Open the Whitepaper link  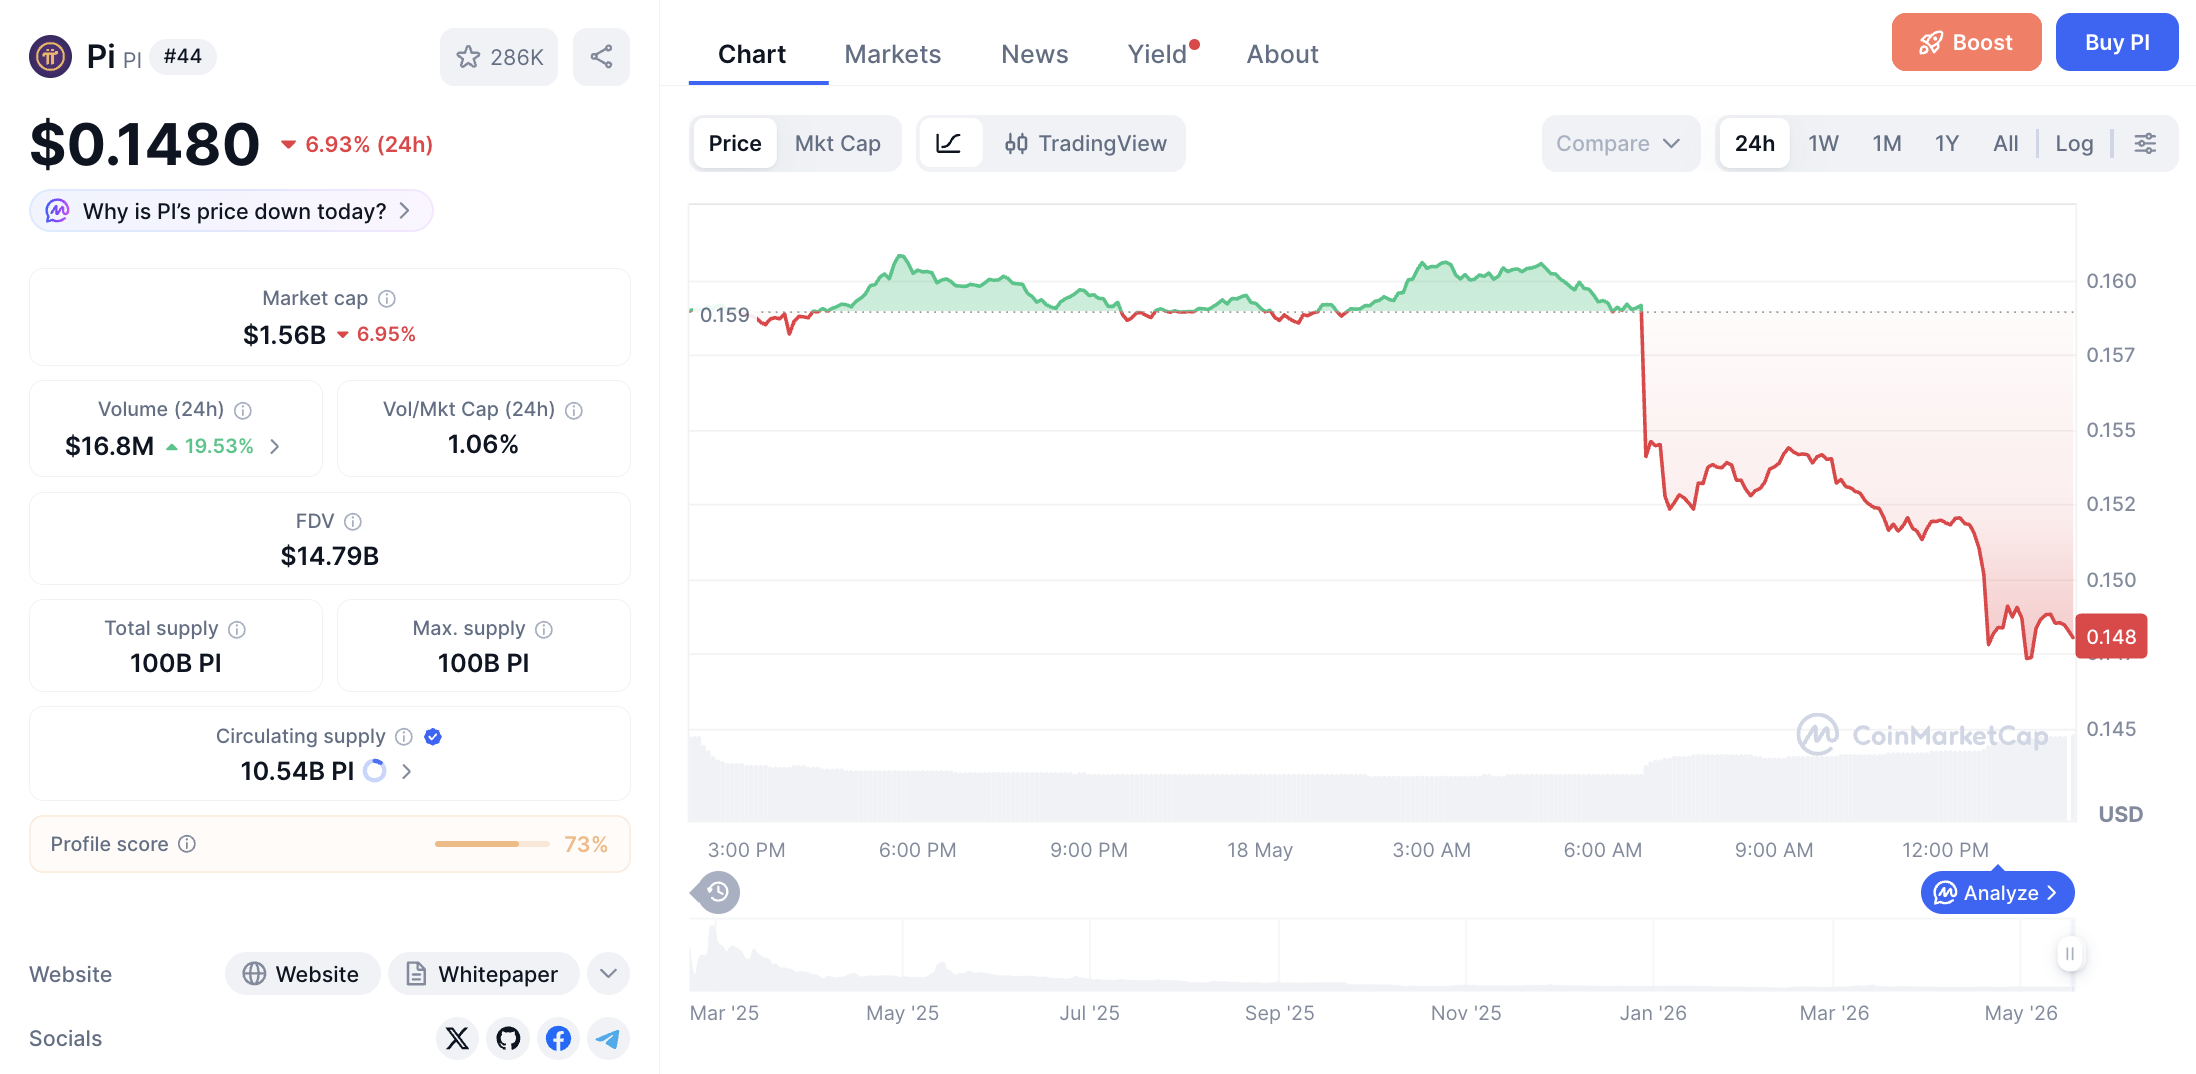click(483, 974)
